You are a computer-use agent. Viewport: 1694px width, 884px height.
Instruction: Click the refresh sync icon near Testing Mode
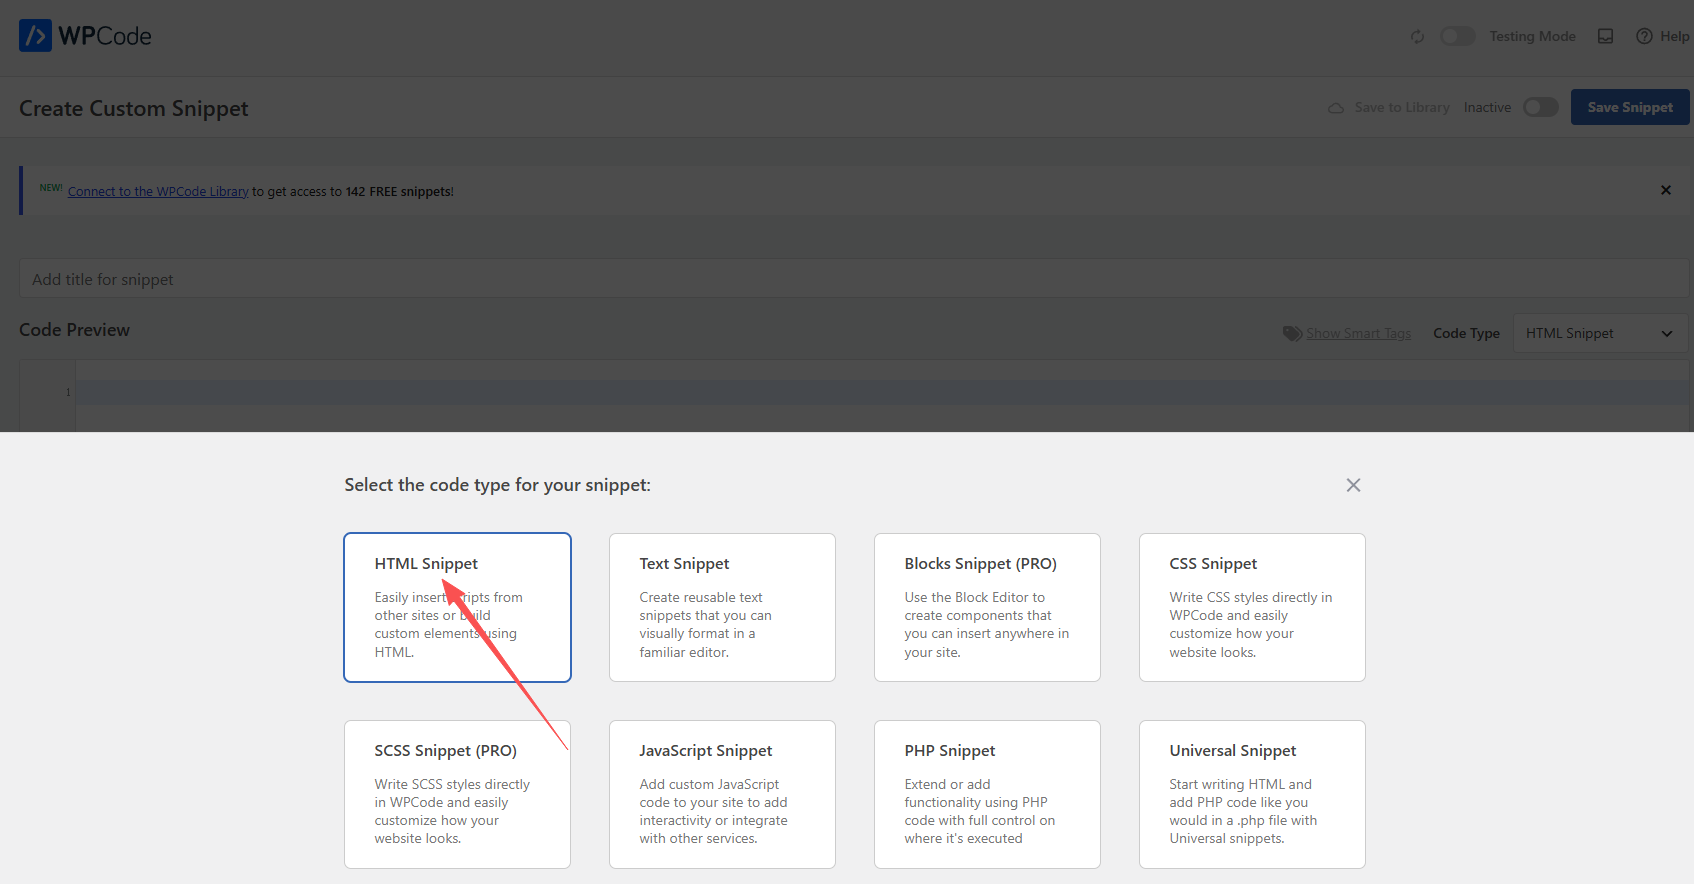point(1417,37)
